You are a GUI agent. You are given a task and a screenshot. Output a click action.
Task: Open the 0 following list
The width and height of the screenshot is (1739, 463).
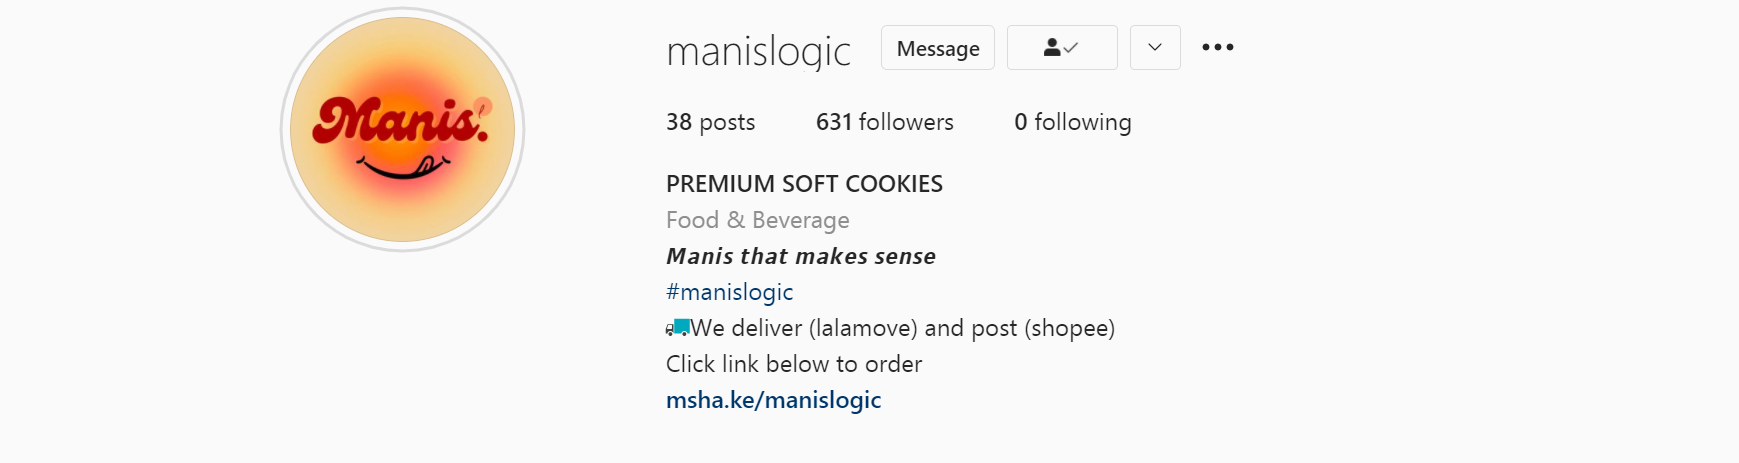1073,122
